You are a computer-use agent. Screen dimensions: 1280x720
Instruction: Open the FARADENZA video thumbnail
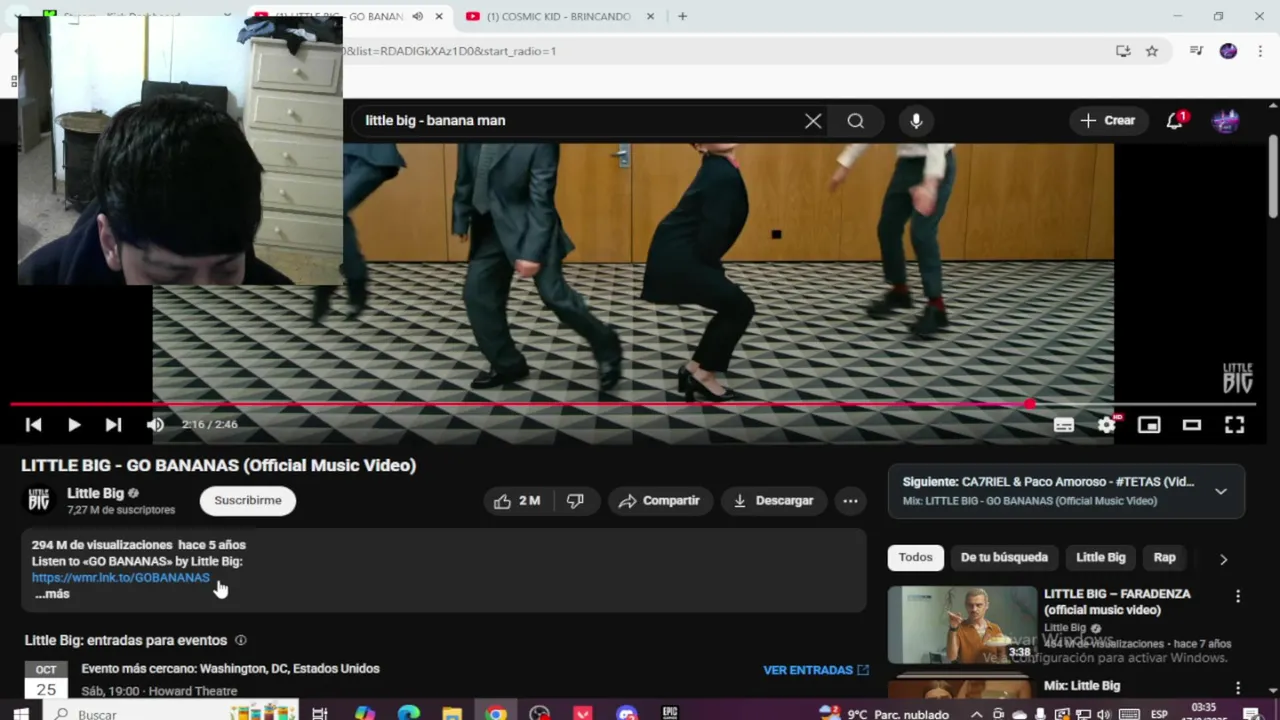(x=962, y=625)
